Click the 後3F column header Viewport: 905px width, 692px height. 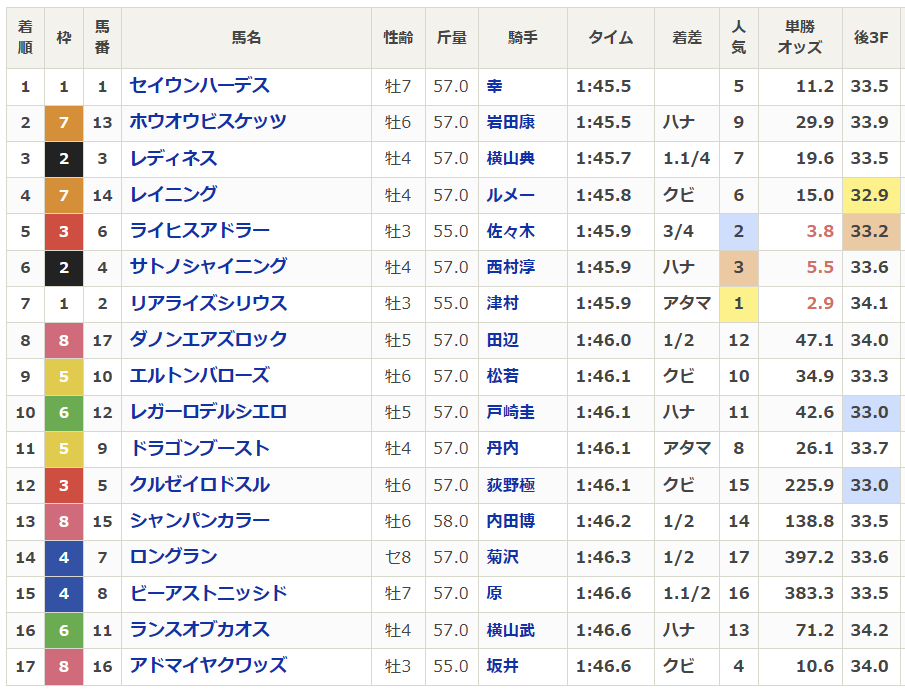pyautogui.click(x=871, y=38)
